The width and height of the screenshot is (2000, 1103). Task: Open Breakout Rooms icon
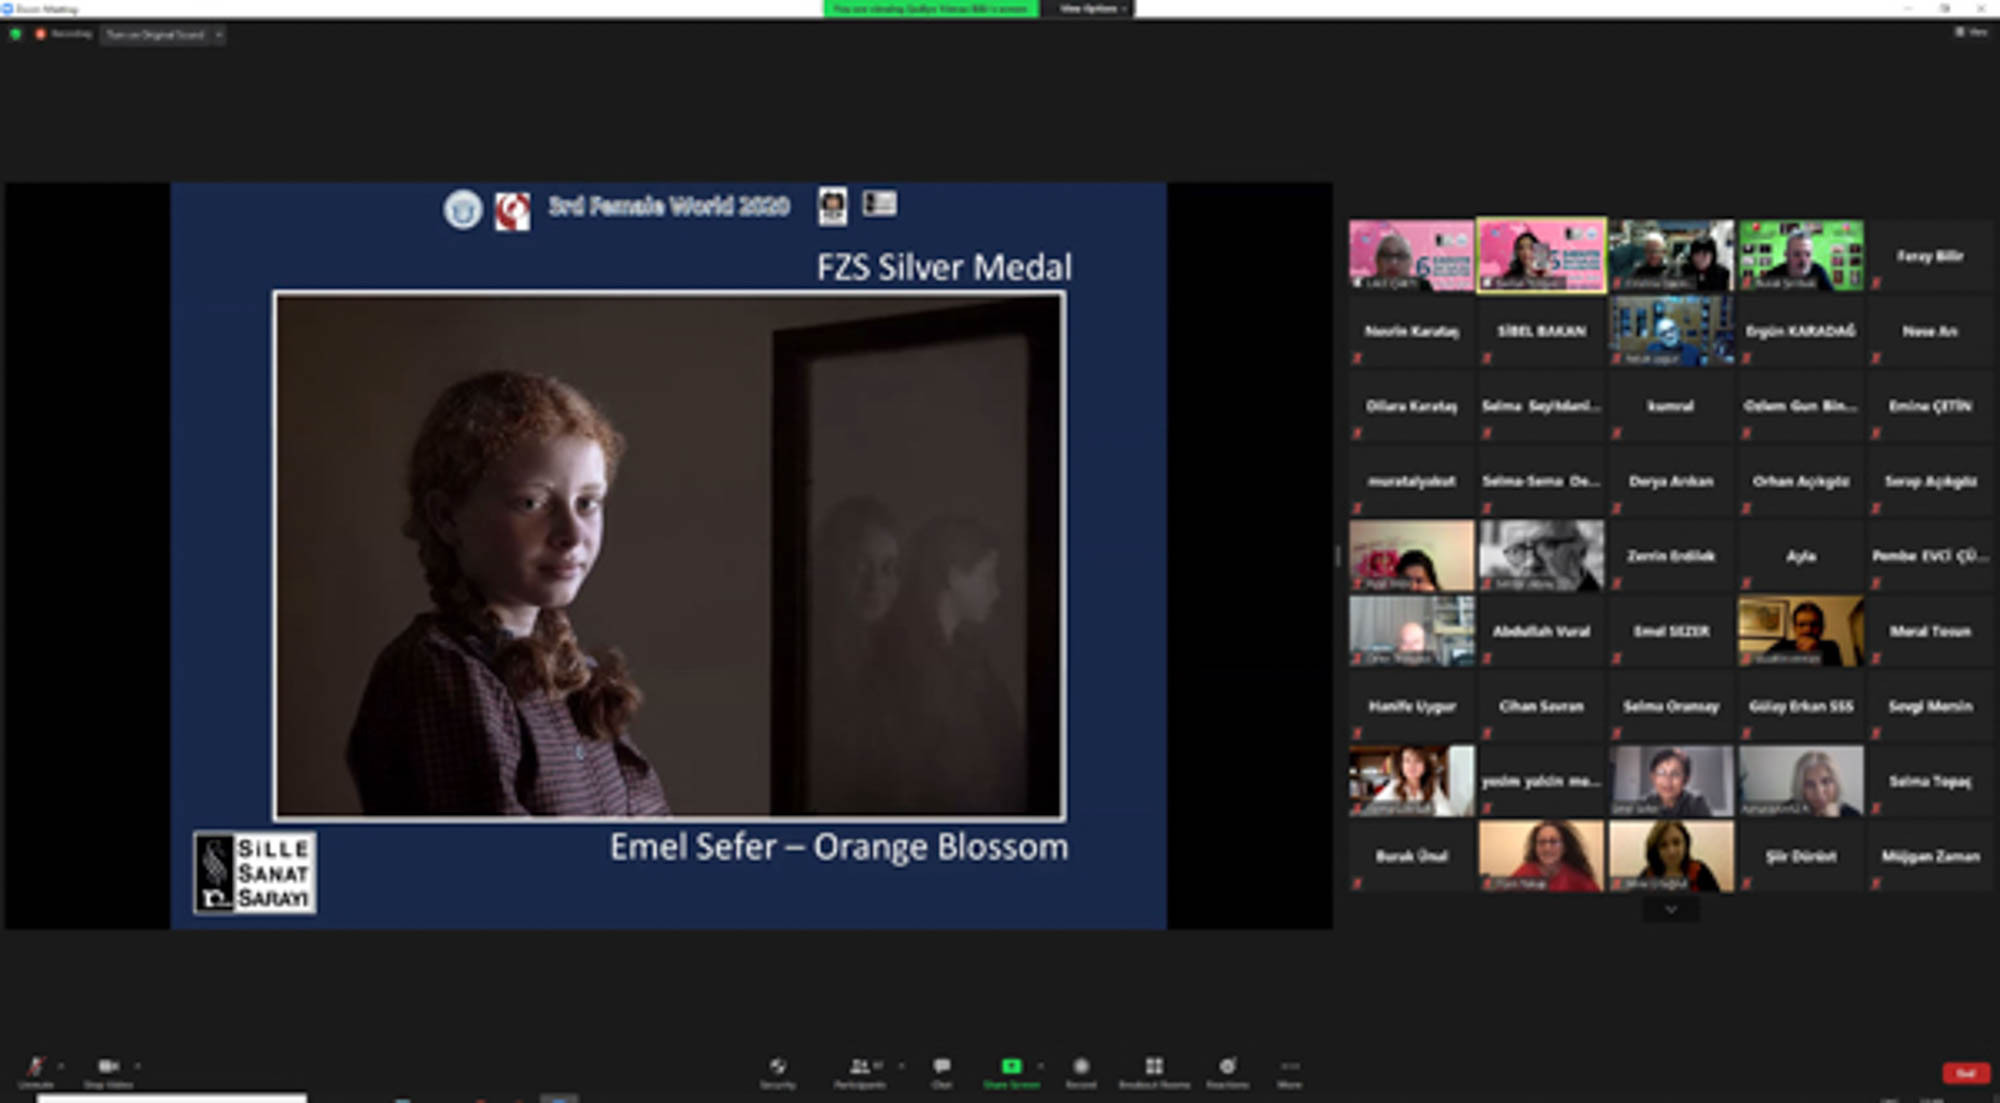pos(1153,1067)
